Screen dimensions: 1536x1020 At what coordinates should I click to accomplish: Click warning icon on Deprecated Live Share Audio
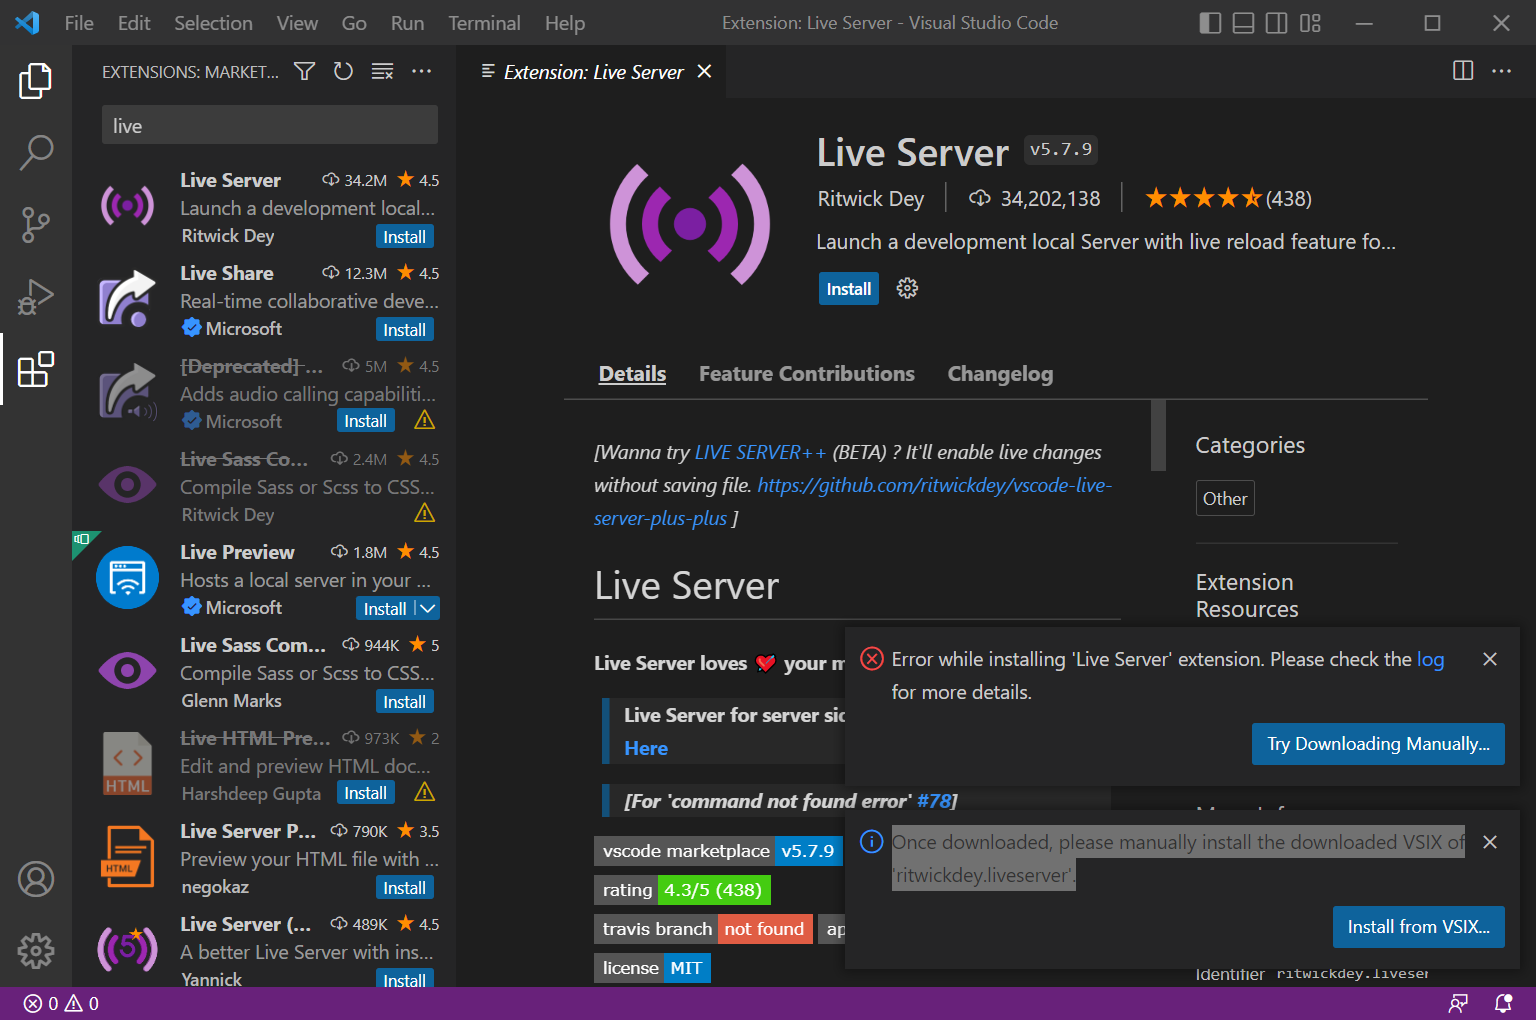[425, 420]
